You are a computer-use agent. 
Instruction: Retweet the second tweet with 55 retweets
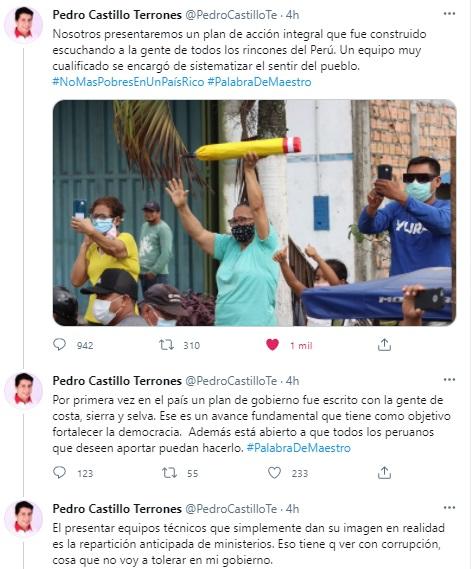(169, 472)
